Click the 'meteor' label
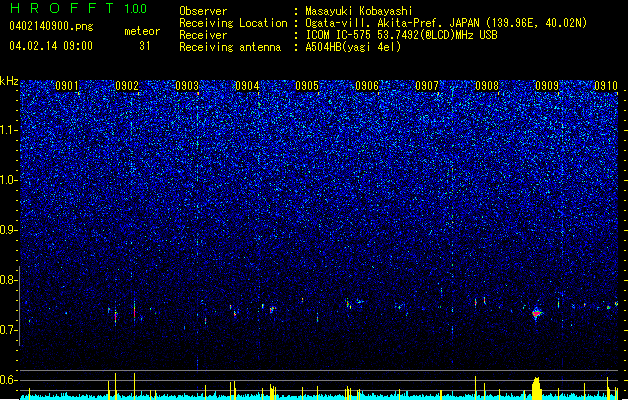 142,31
